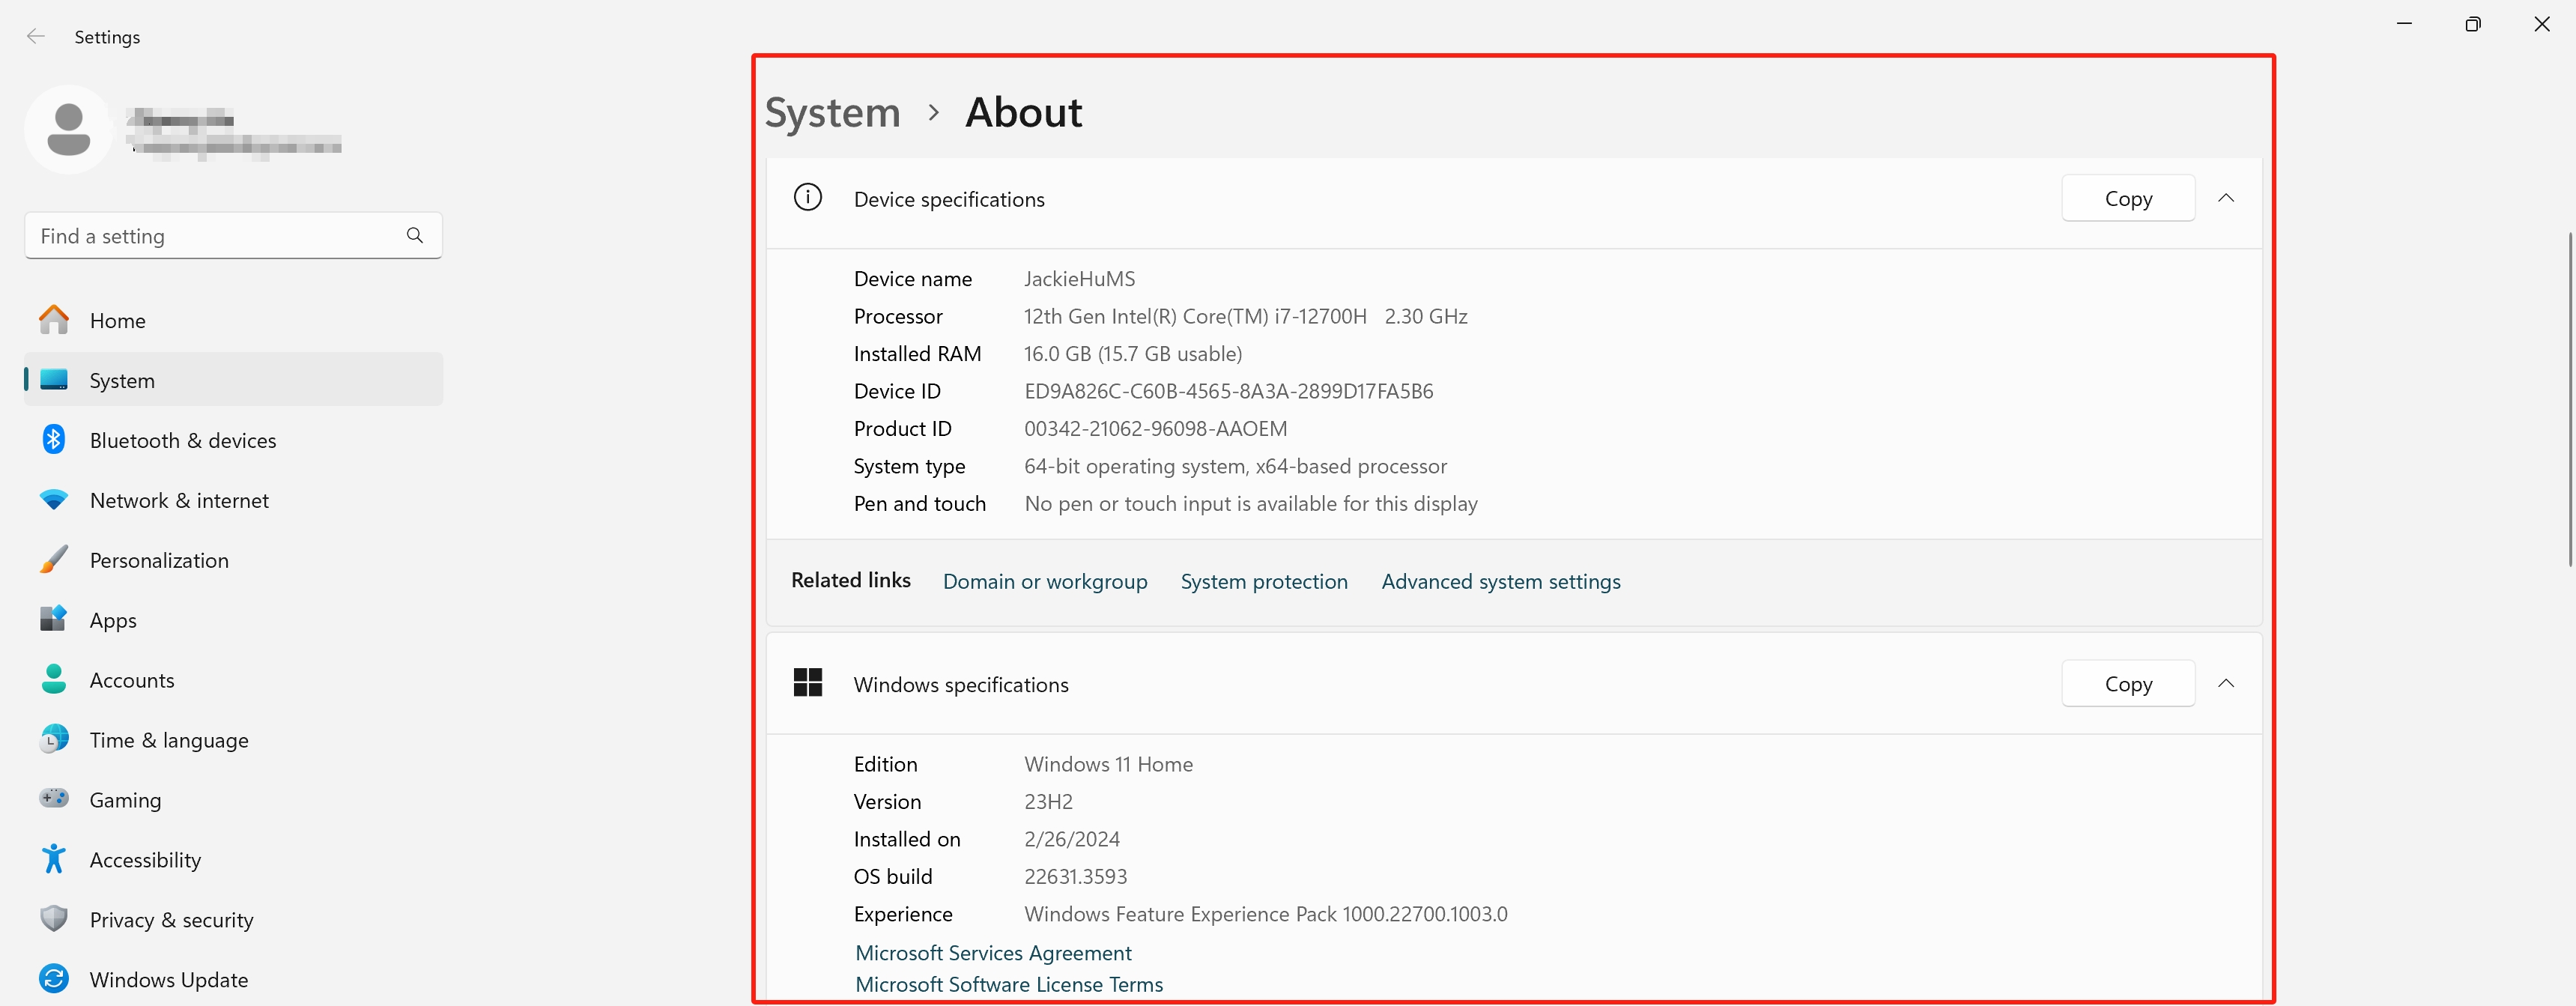Image resolution: width=2576 pixels, height=1006 pixels.
Task: Collapse the Device specifications section
Action: 2225,198
